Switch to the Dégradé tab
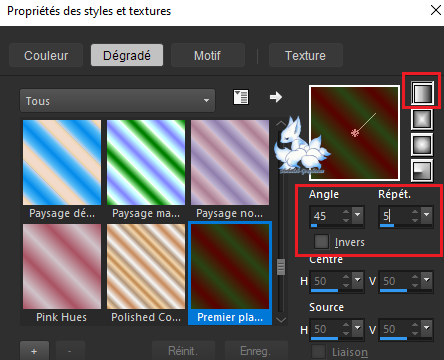 pos(127,55)
